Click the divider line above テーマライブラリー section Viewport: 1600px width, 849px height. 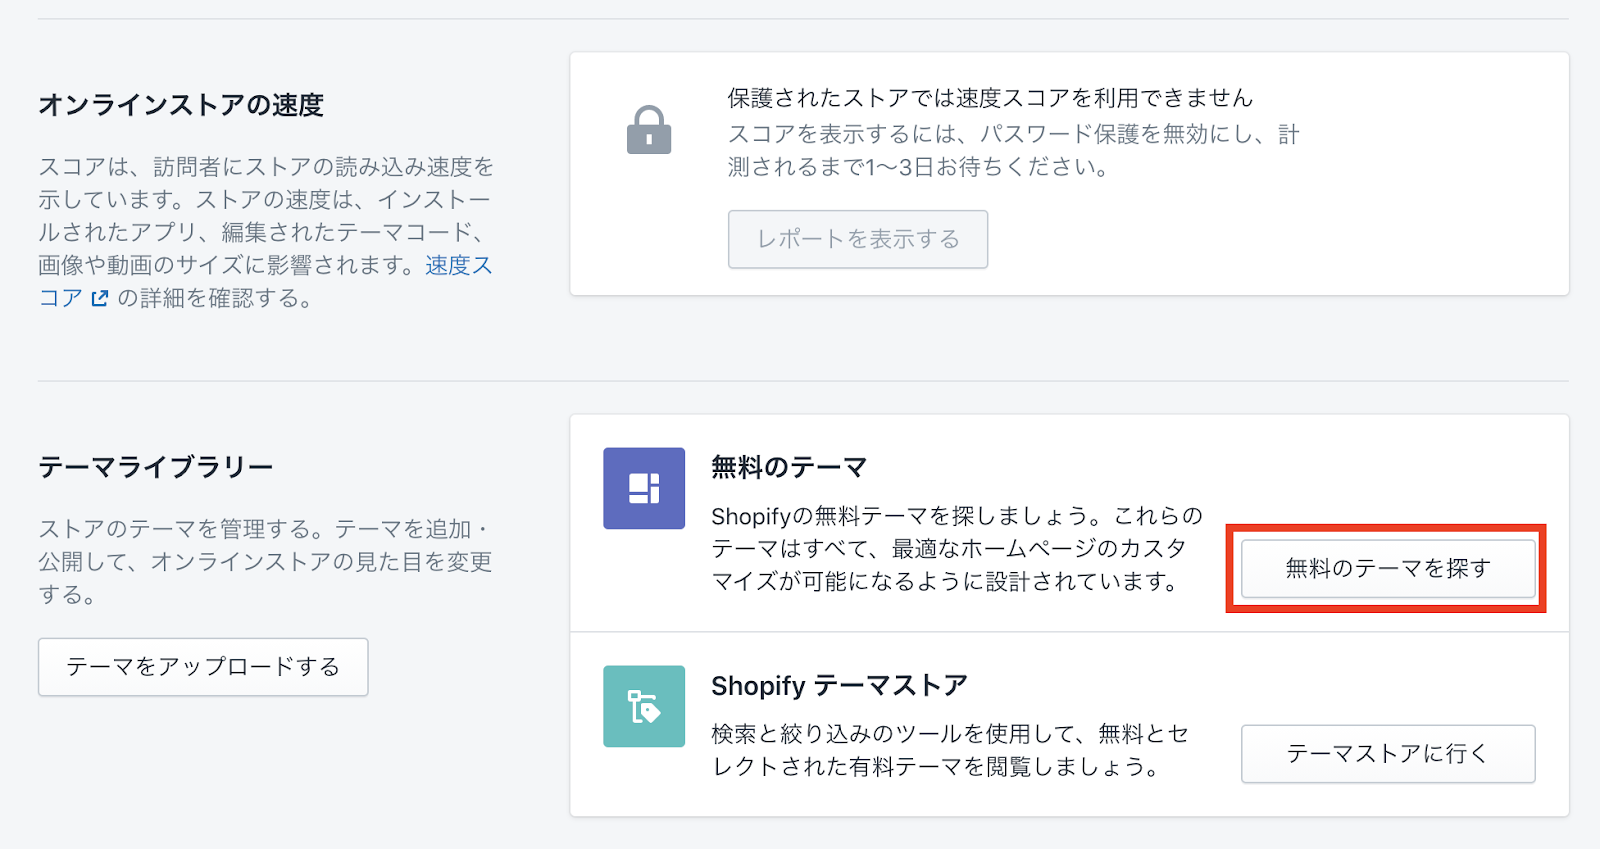(802, 381)
